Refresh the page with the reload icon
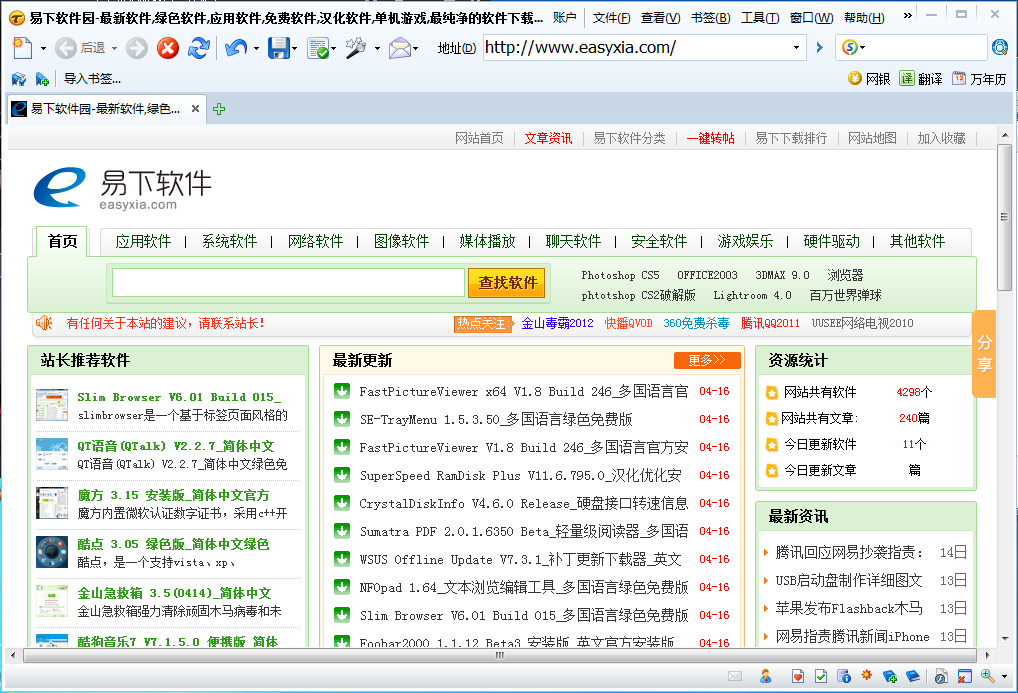Screen dimensions: 1018x693 (x=199, y=48)
